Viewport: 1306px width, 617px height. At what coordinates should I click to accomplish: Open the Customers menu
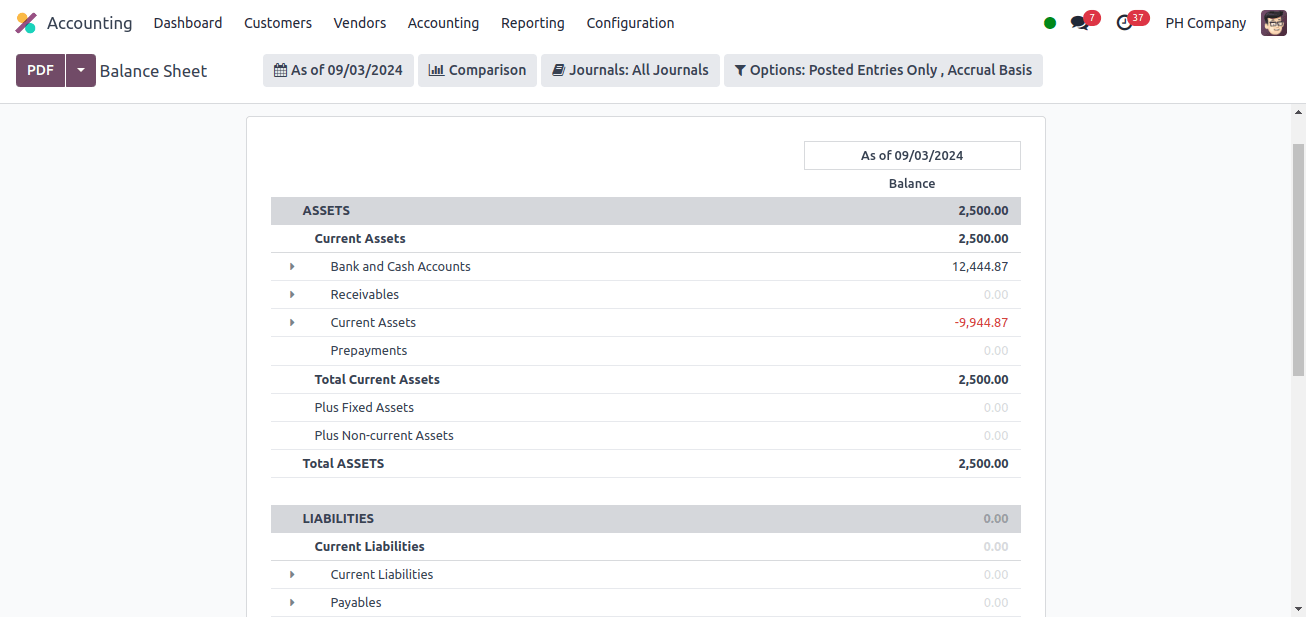click(x=278, y=23)
